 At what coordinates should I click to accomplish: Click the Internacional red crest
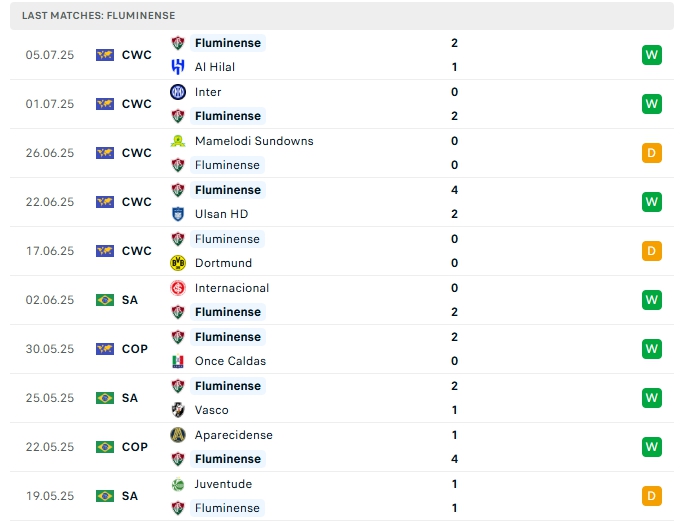[x=178, y=288]
